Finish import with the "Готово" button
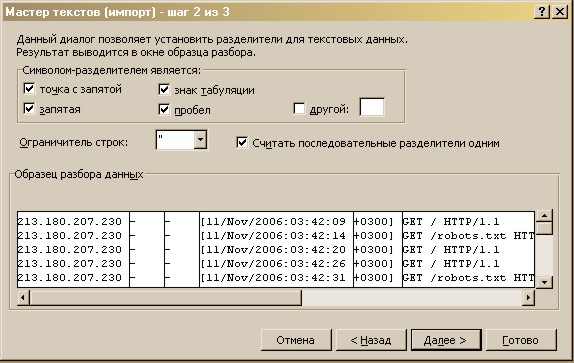Viewport: 574px width, 363px height. click(x=521, y=340)
